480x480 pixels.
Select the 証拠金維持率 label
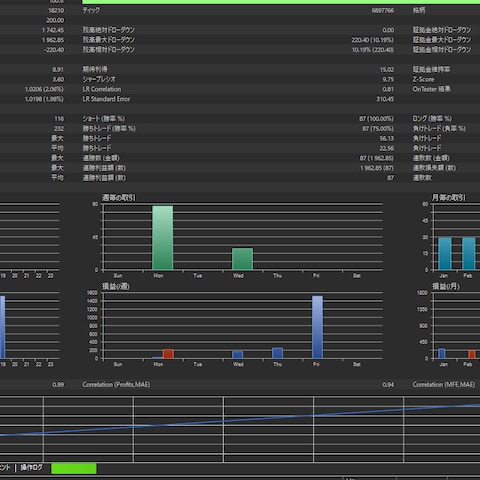tap(431, 69)
